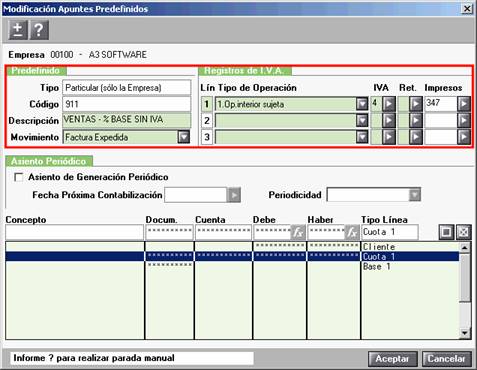This screenshot has height=370, width=477.
Task: Open date picker for Fecha Próxima Contabilización
Action: click(x=234, y=195)
